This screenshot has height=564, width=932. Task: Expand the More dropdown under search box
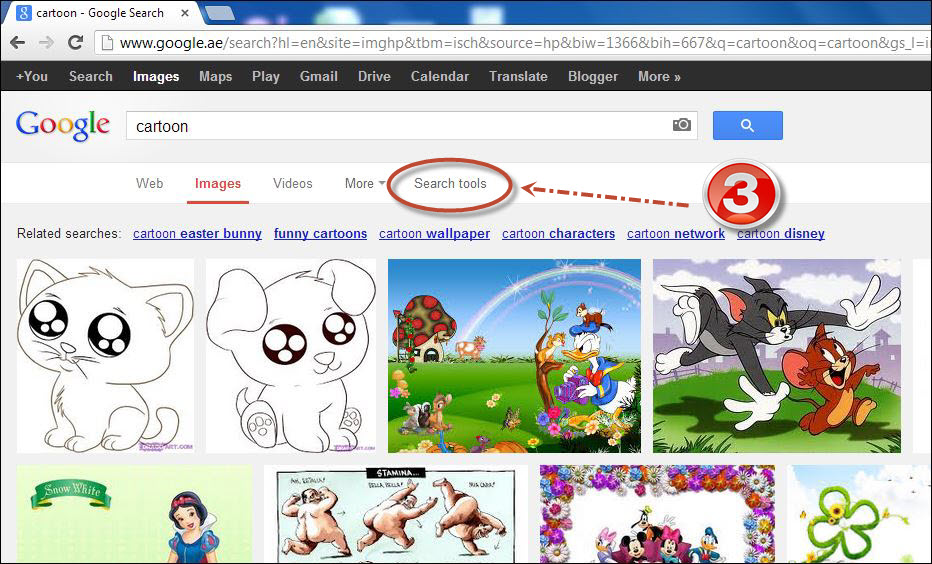tap(365, 183)
